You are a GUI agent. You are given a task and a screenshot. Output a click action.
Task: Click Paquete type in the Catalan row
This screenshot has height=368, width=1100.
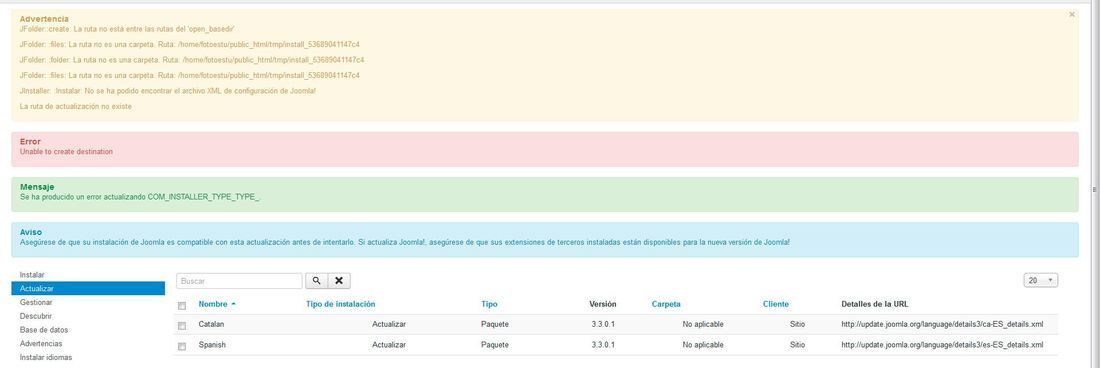point(495,325)
